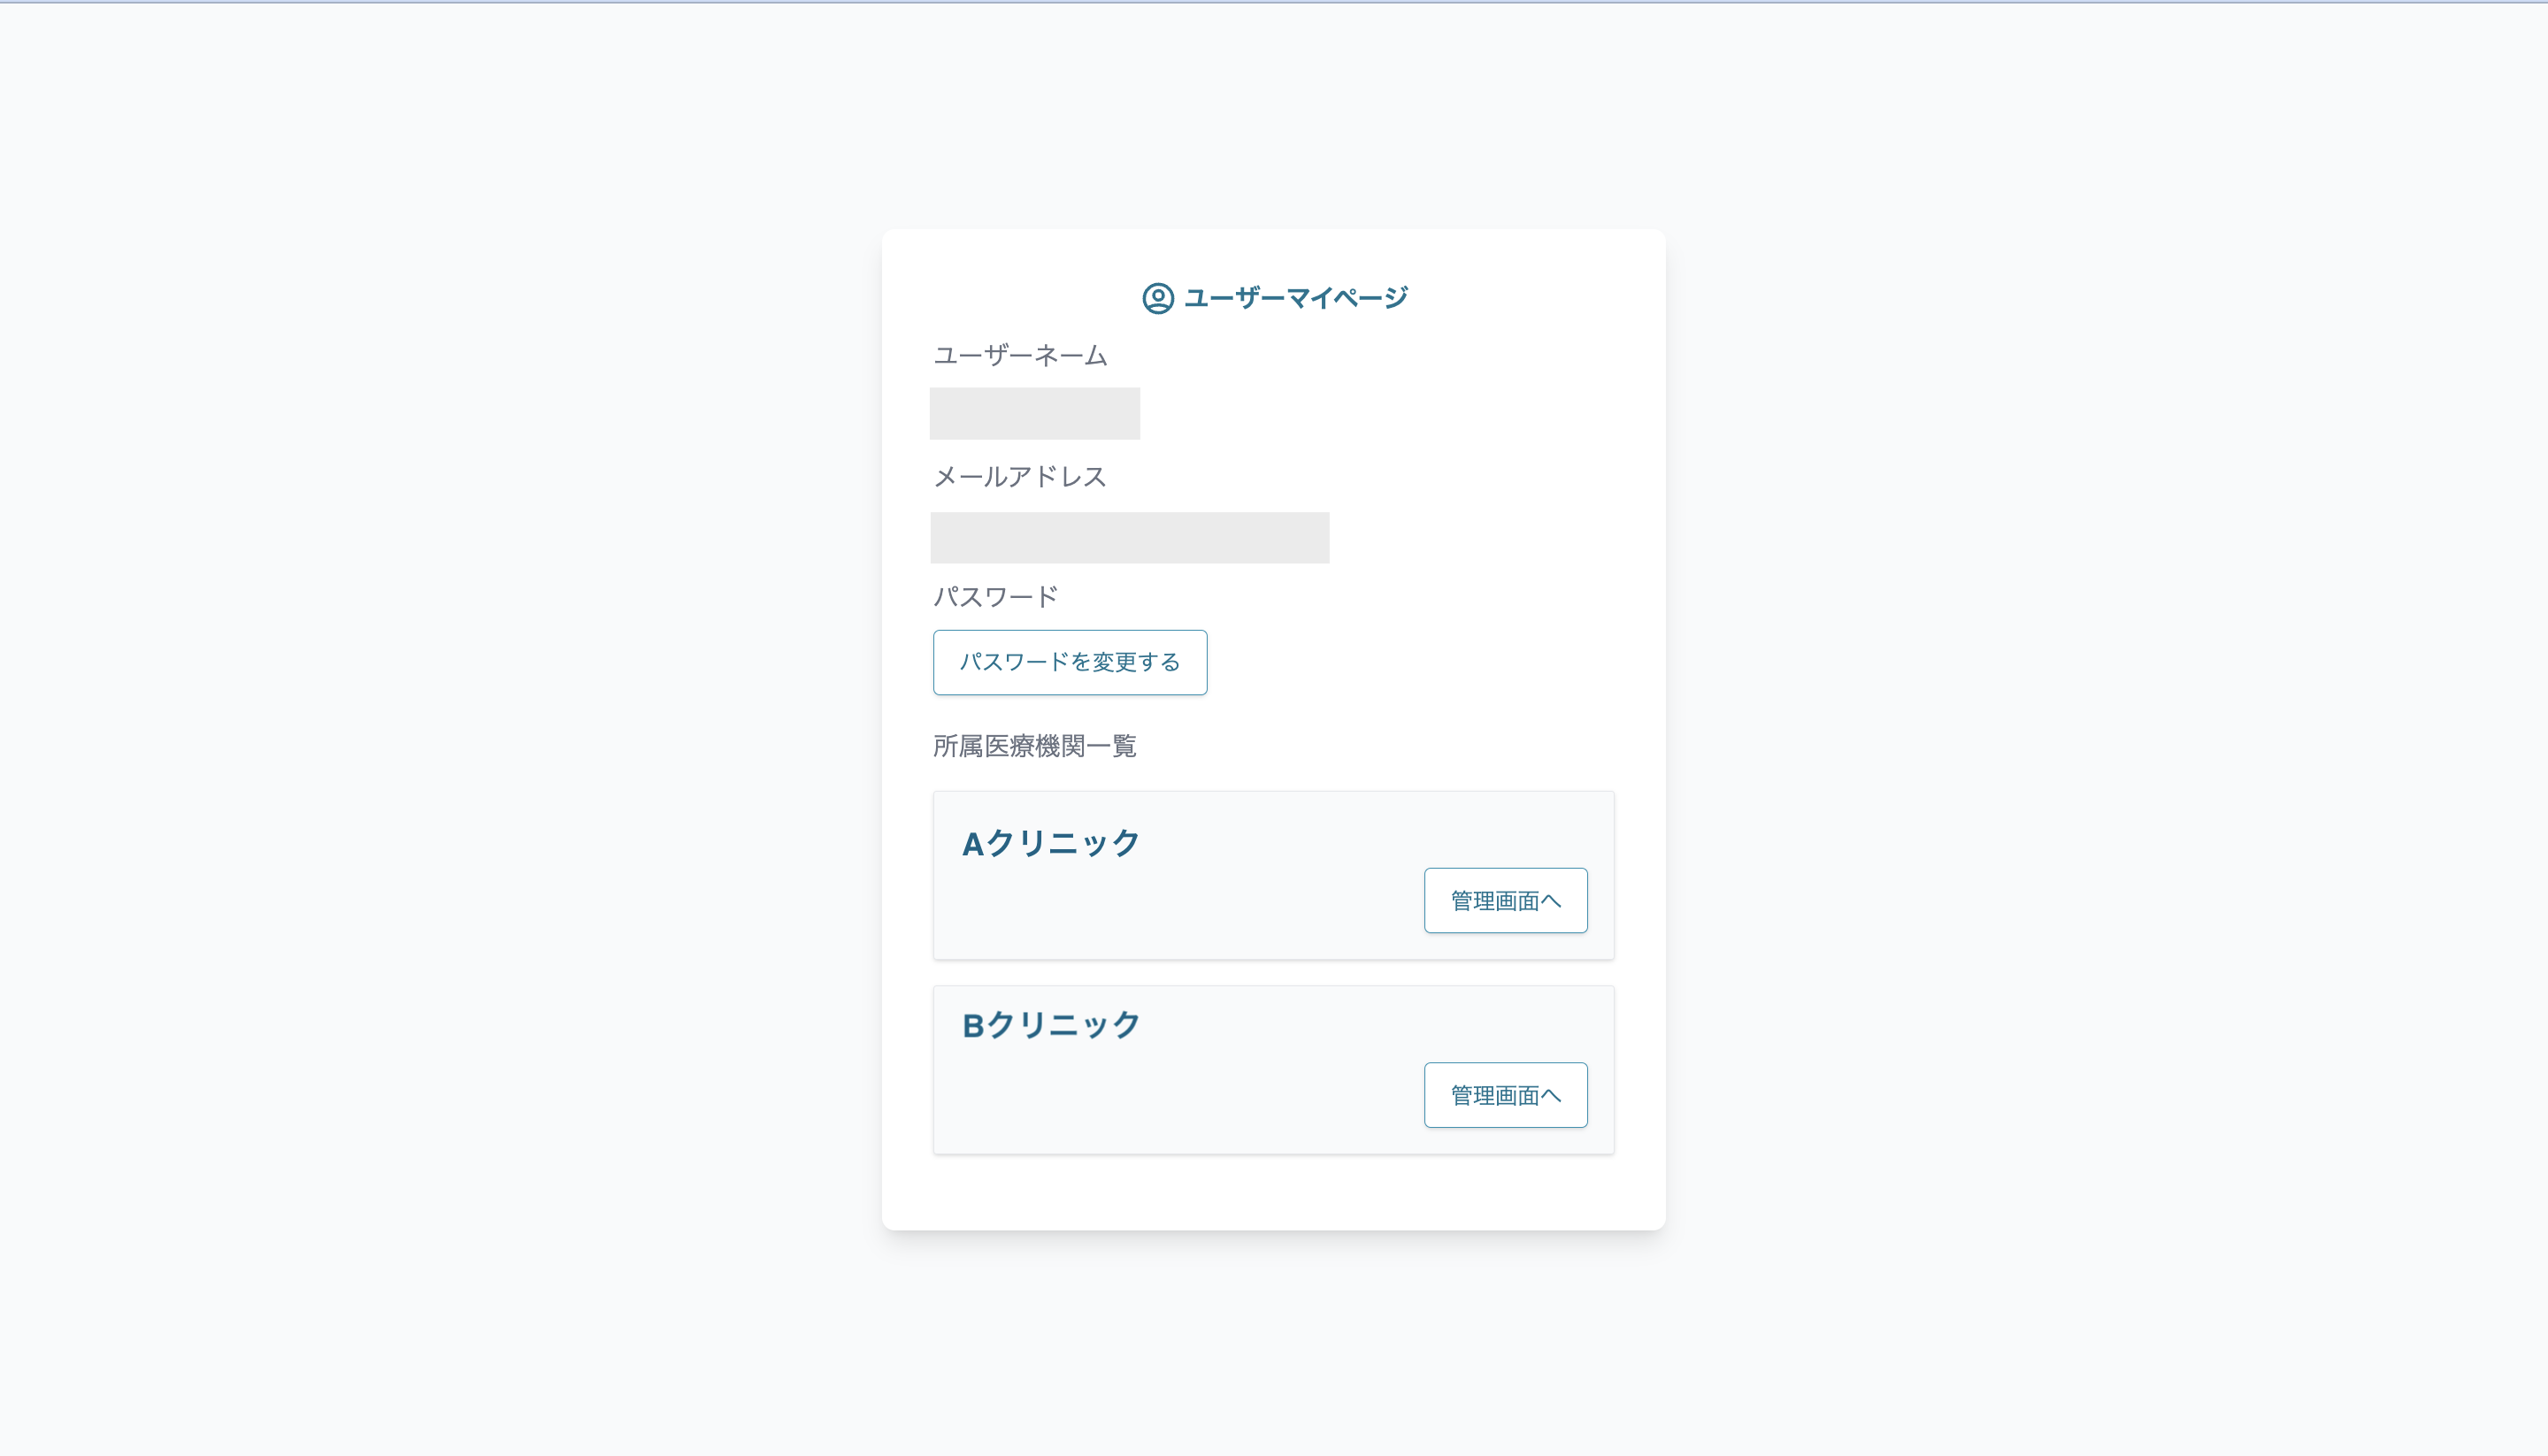Click white card space below the Bクリニック card
The height and width of the screenshot is (1456, 2548).
(1274, 1192)
